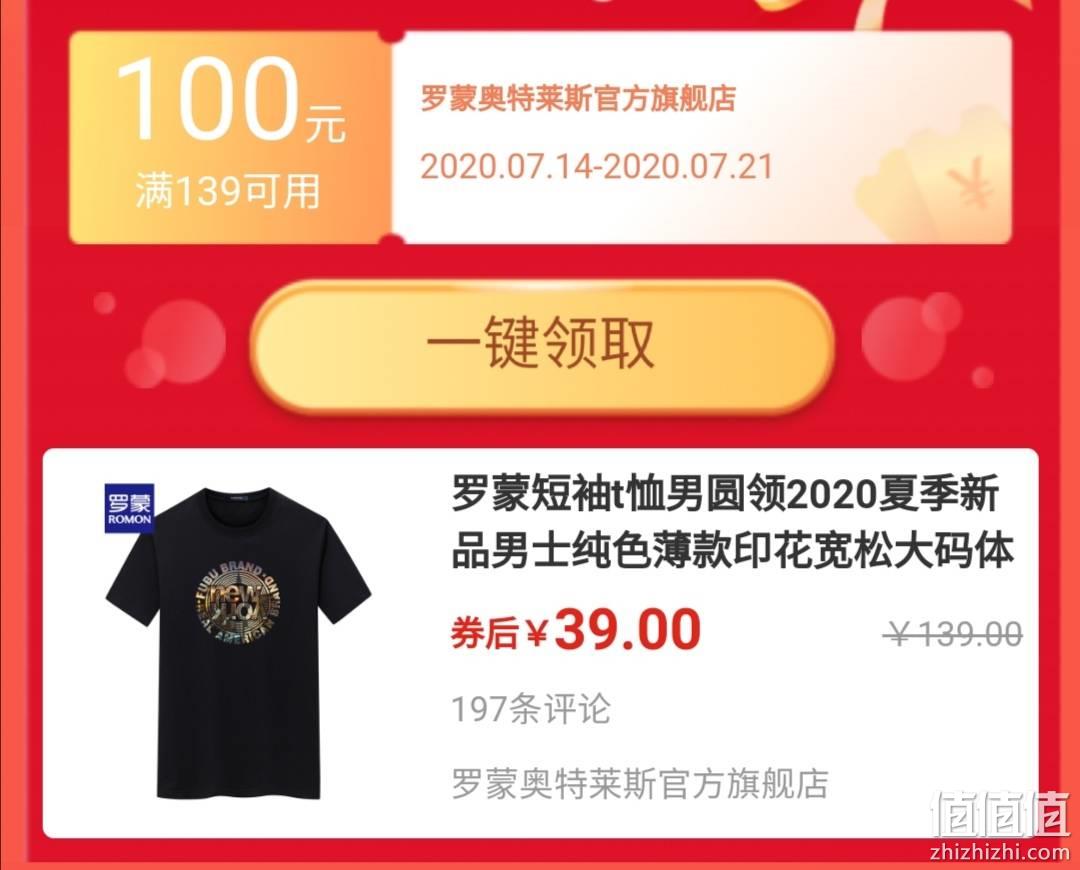1080x870 pixels.
Task: View the 197条评论 reviews
Action: click(530, 708)
